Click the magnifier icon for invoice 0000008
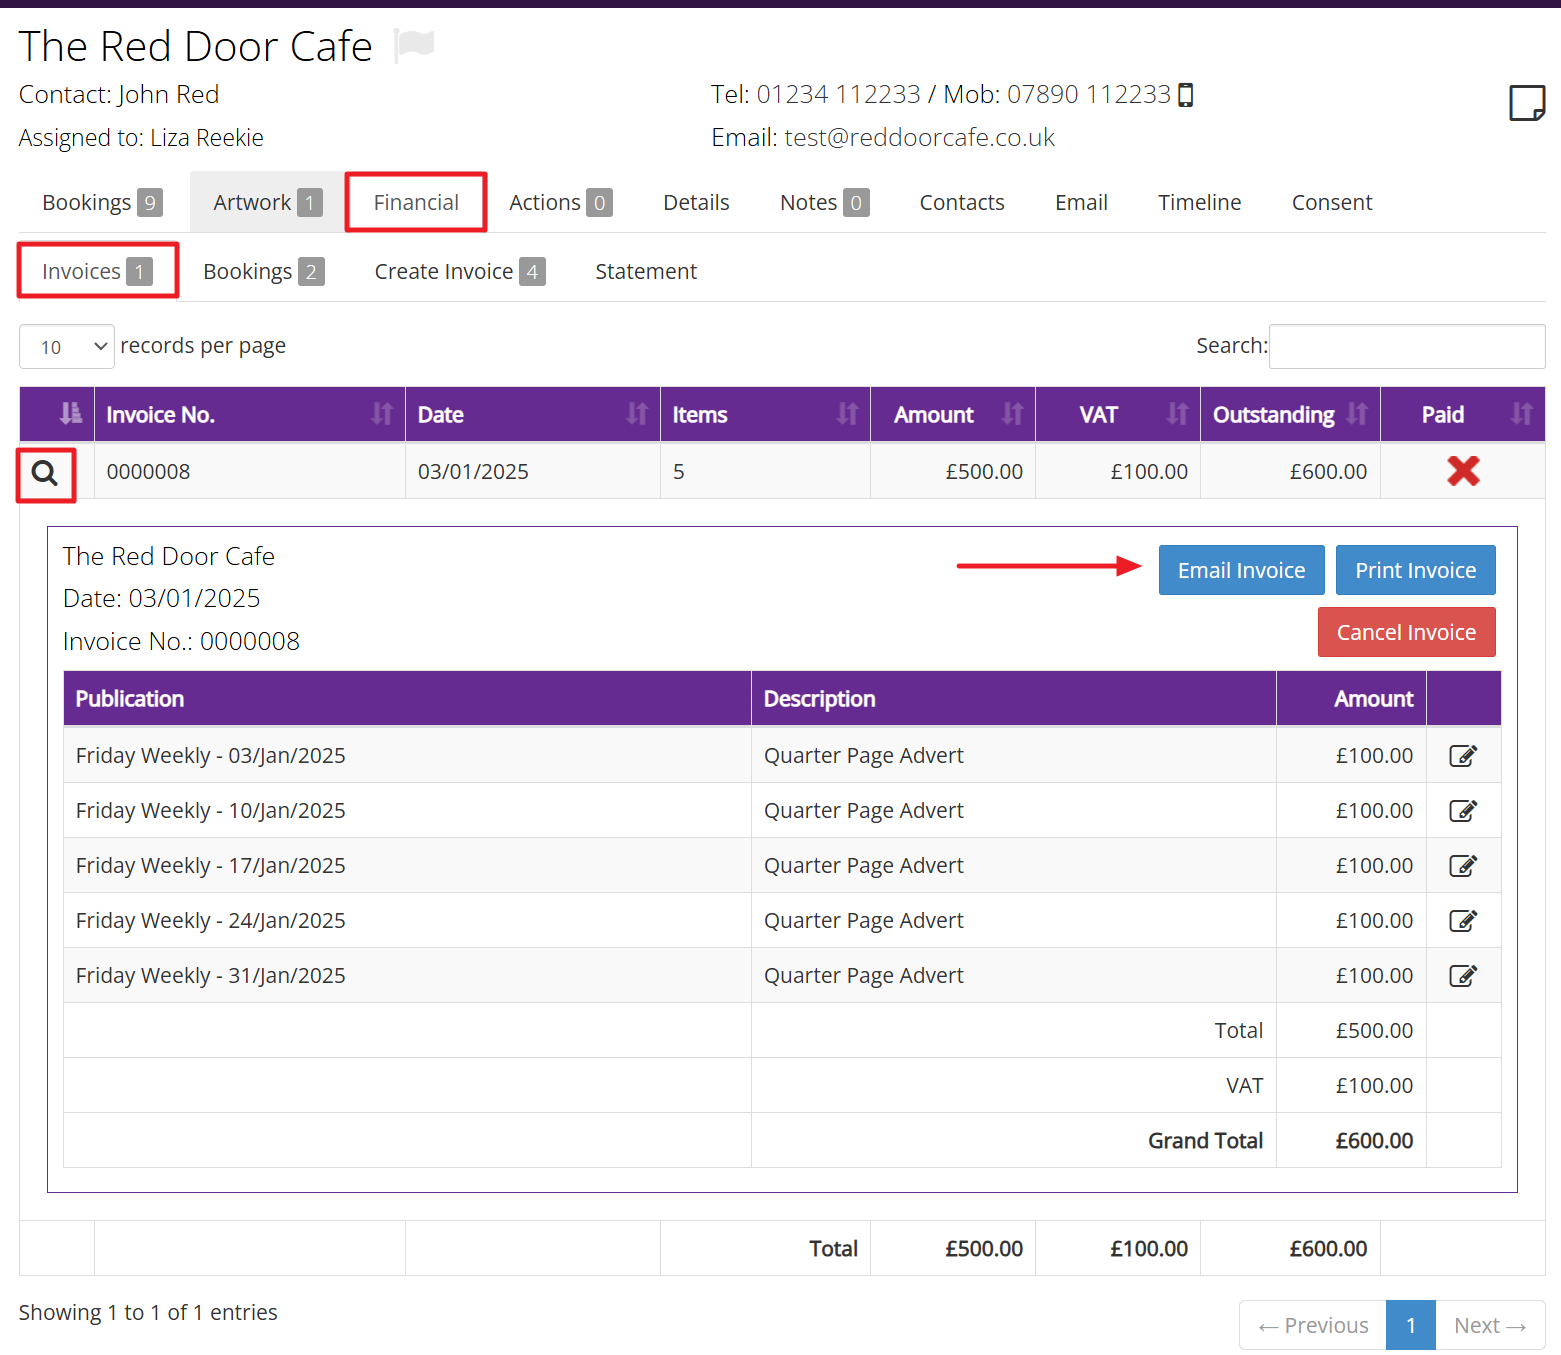Screen dimensions: 1561x1355 point(45,473)
